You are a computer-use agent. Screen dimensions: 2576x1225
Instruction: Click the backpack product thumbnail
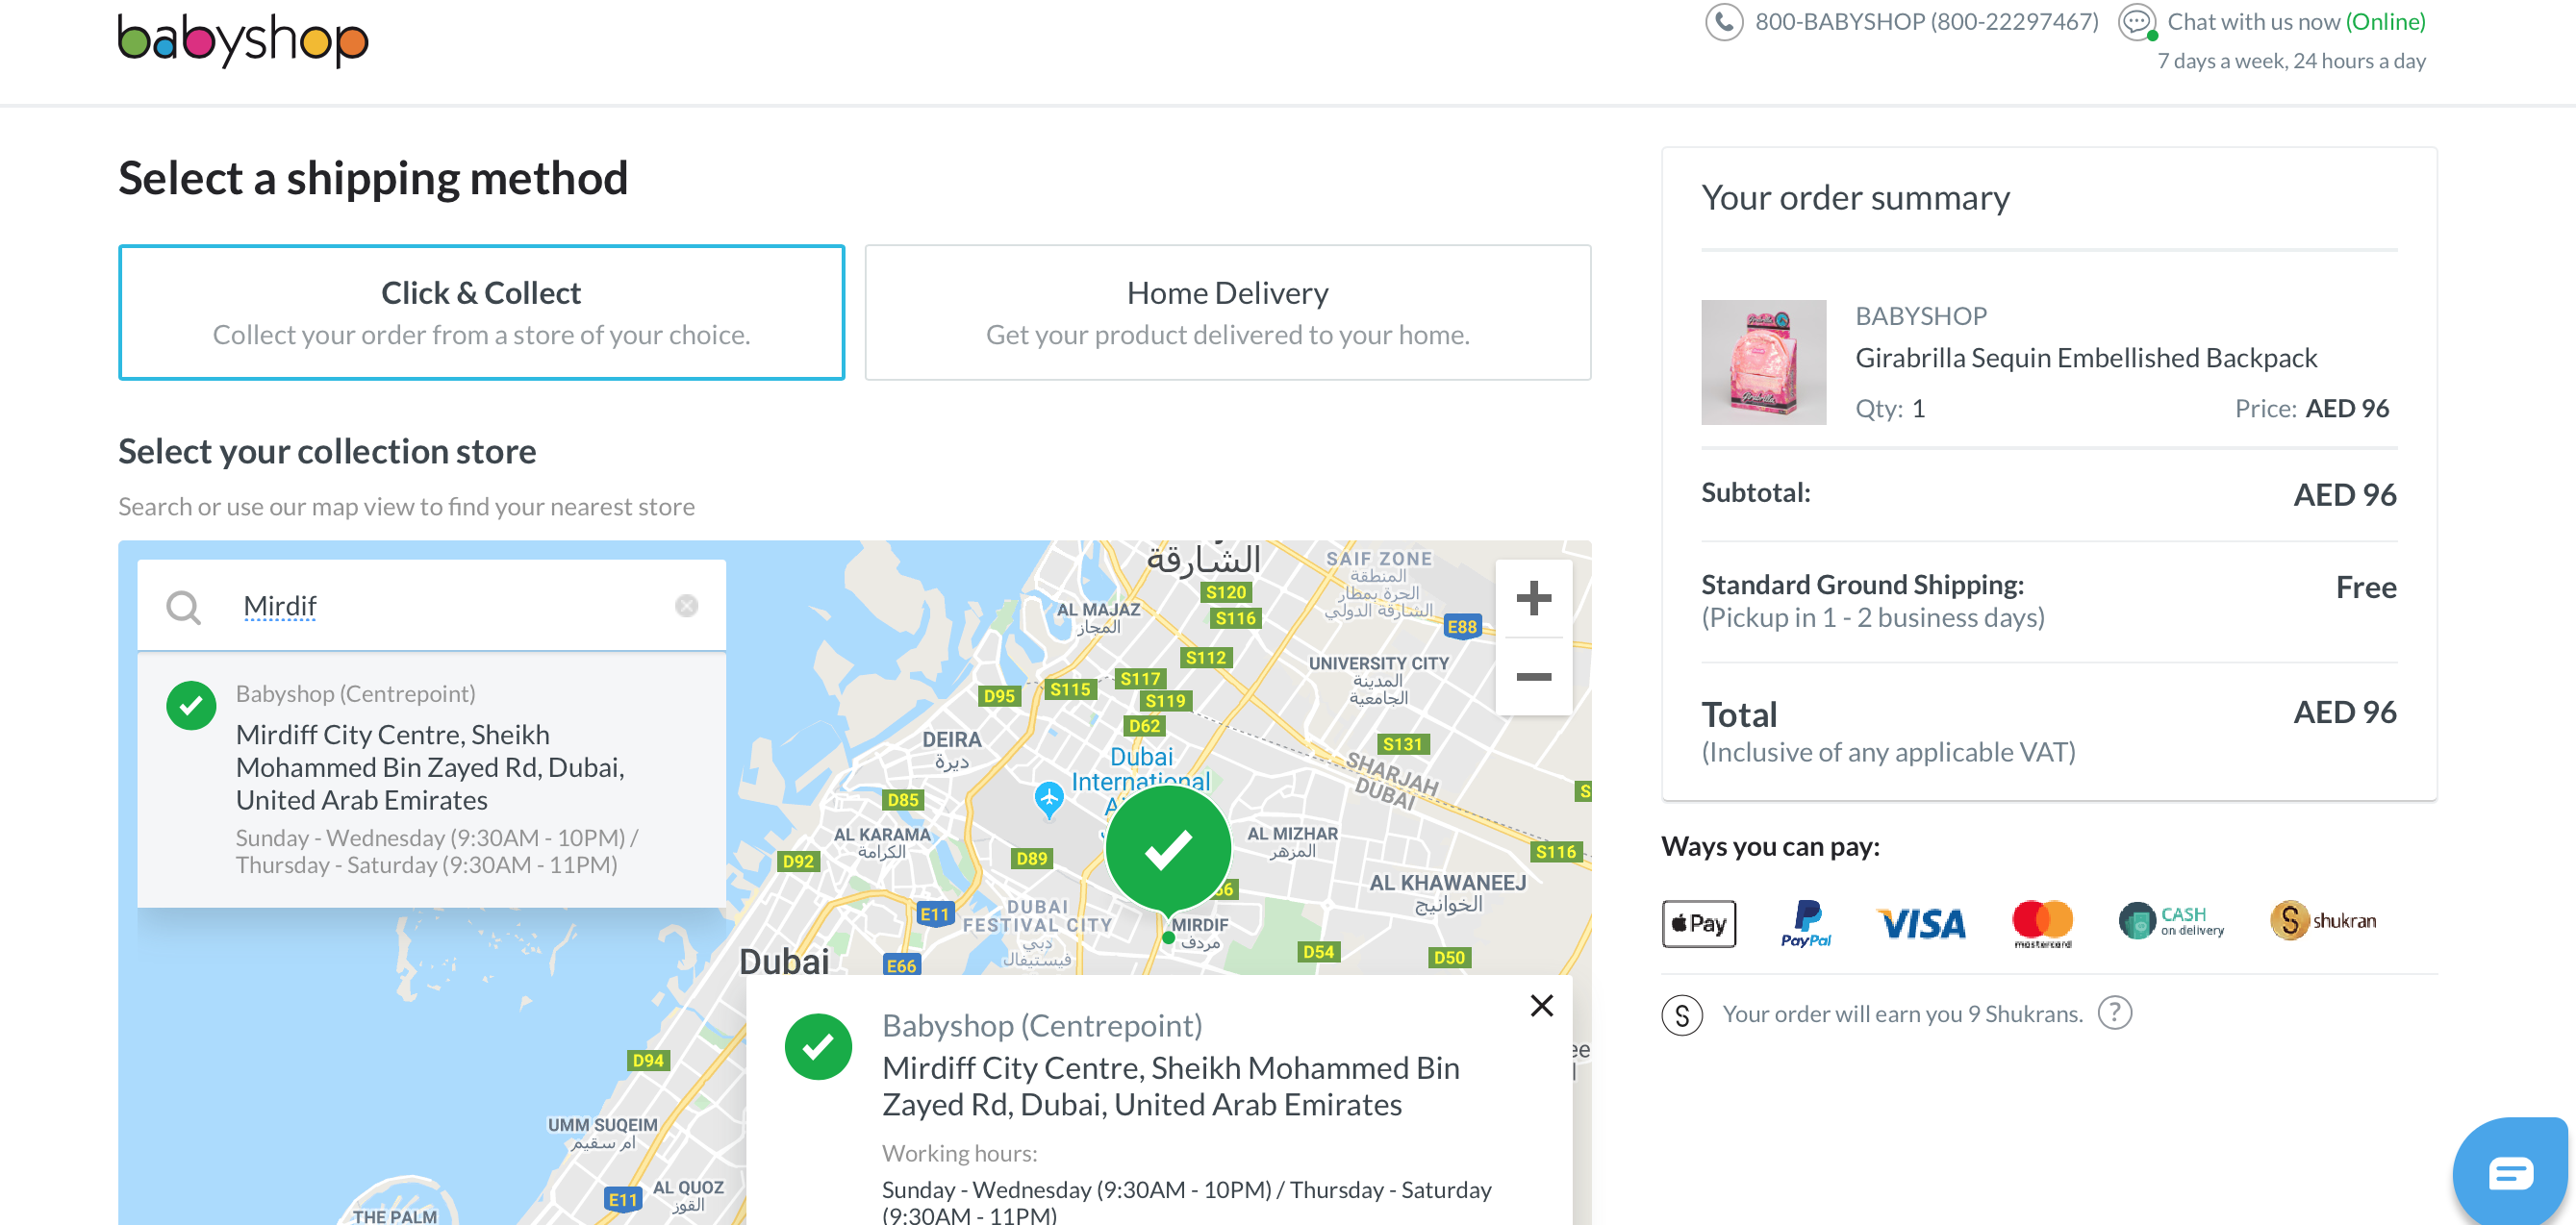click(1763, 362)
